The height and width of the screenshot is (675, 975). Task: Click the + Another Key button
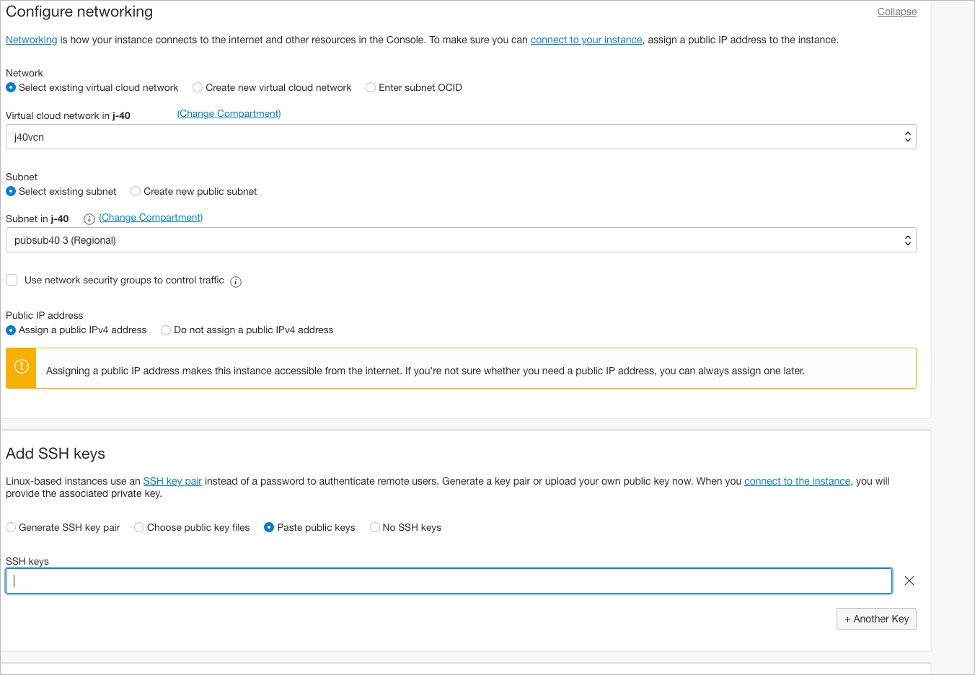[x=876, y=619]
